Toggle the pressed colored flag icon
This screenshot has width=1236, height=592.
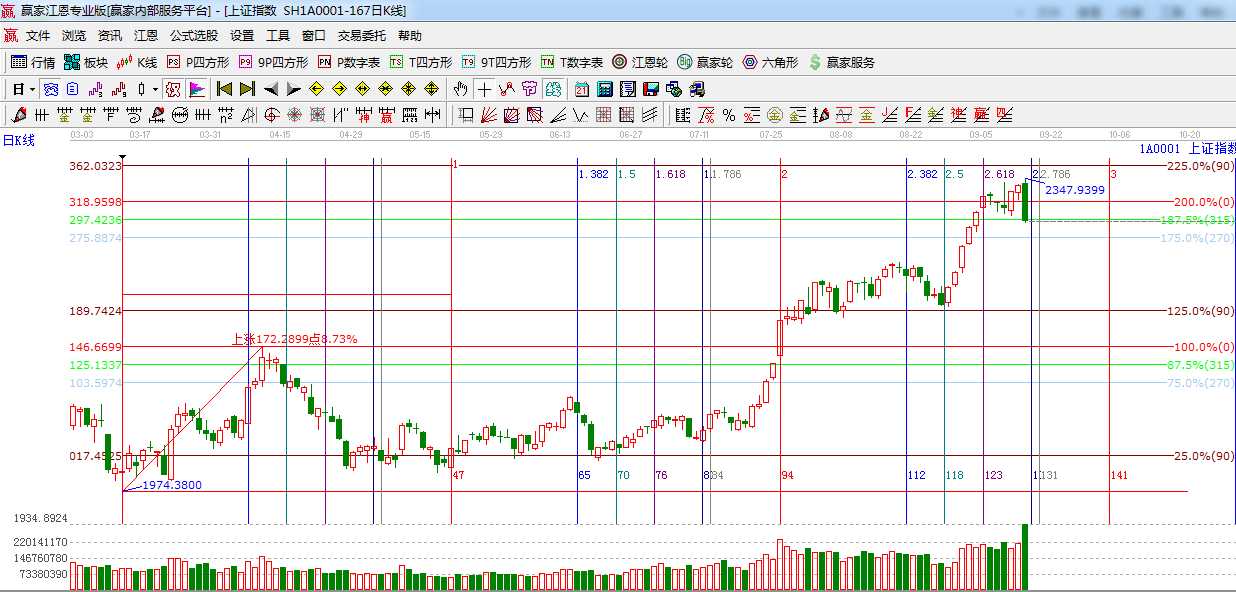pos(197,89)
